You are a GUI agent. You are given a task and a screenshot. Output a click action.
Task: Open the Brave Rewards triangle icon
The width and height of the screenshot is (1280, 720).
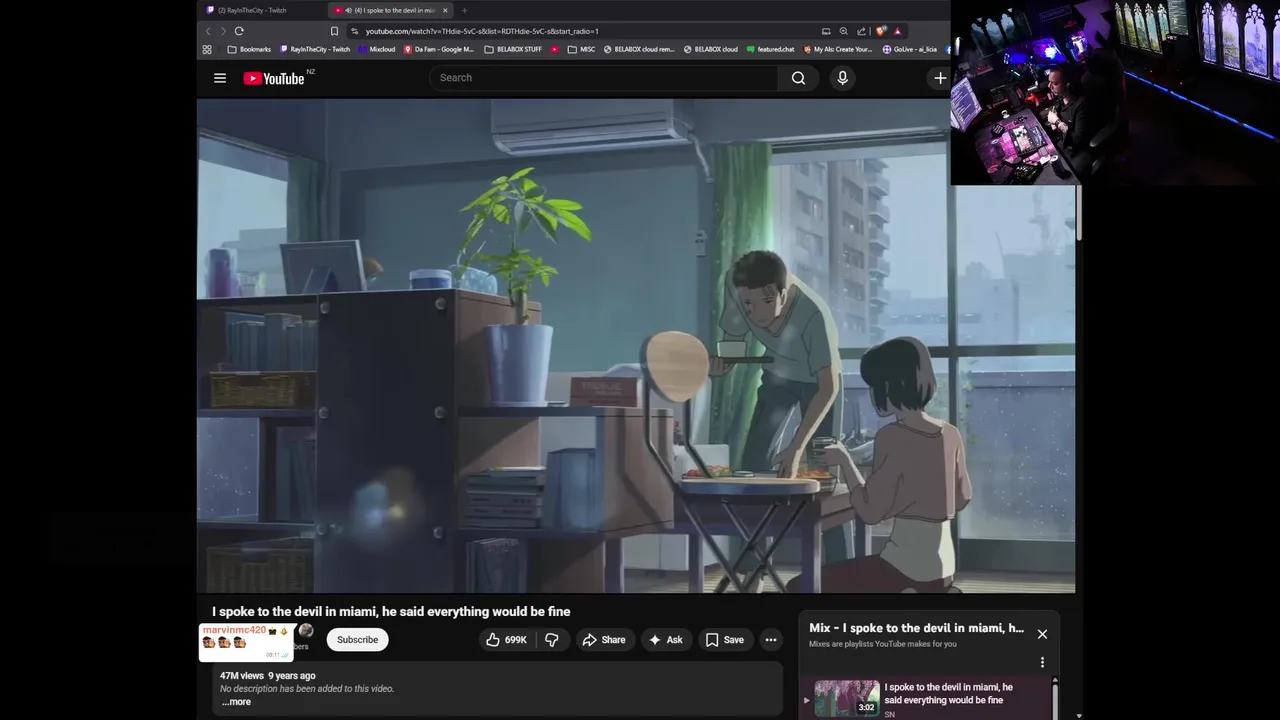[898, 31]
